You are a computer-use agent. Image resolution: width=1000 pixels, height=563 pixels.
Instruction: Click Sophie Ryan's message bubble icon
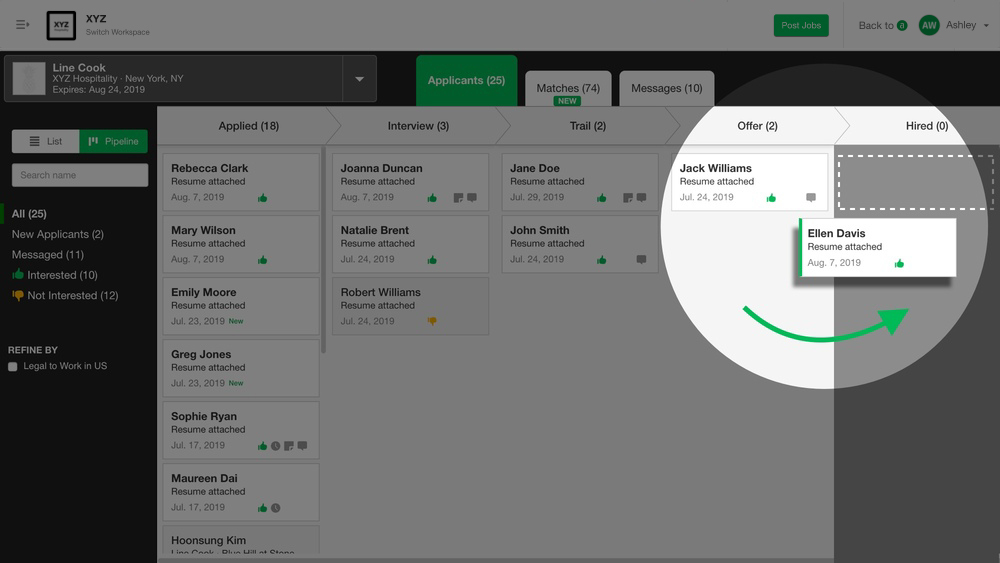pyautogui.click(x=302, y=446)
